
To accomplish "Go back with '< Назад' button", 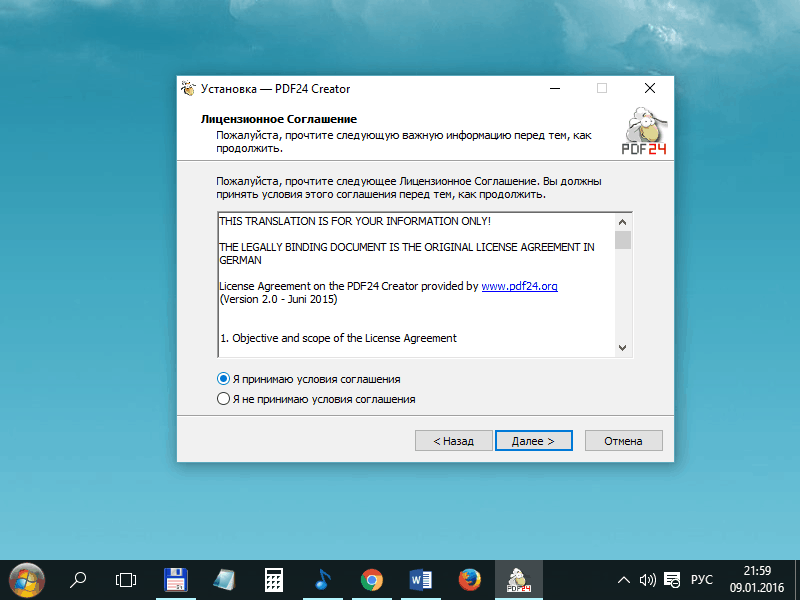I will pos(454,441).
